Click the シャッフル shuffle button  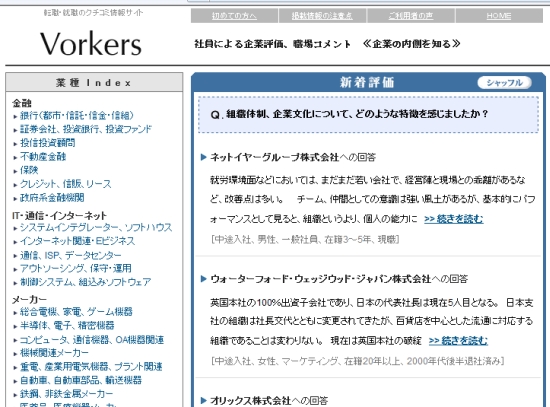coord(504,83)
